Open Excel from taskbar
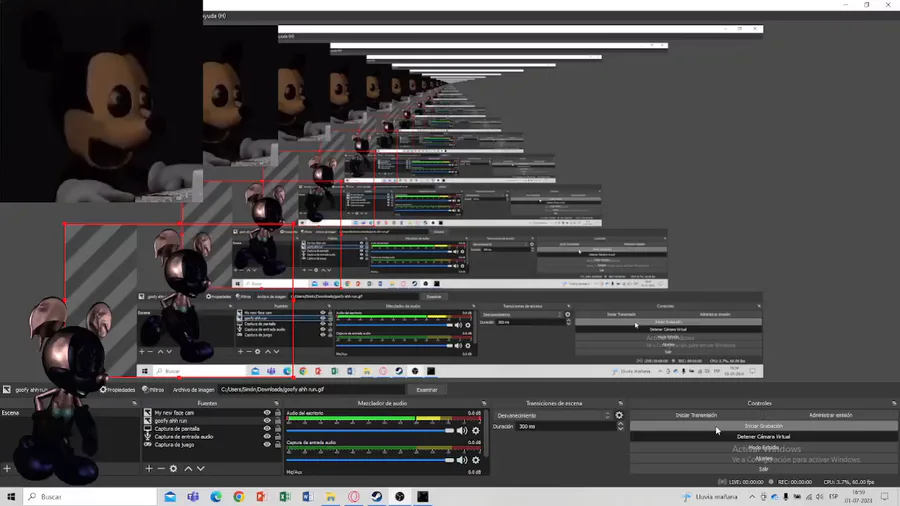 285,497
